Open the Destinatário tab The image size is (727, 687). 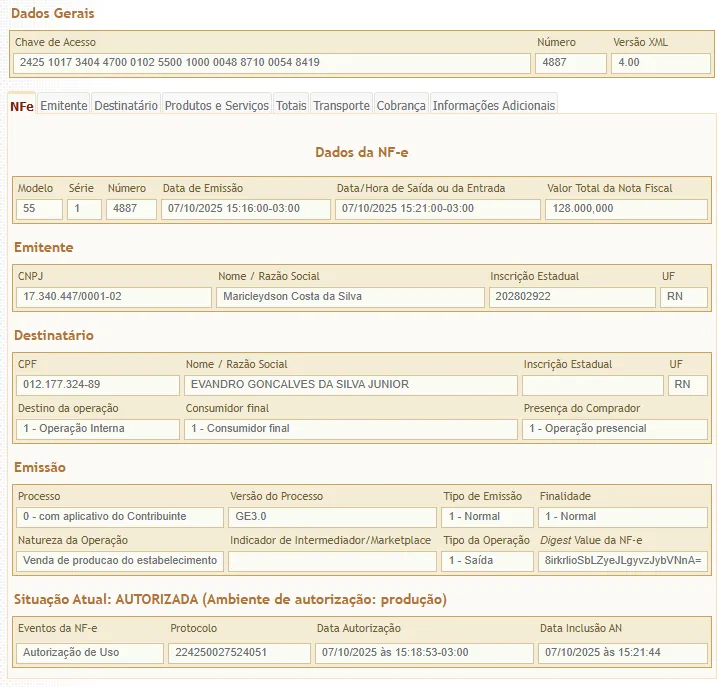pyautogui.click(x=126, y=105)
